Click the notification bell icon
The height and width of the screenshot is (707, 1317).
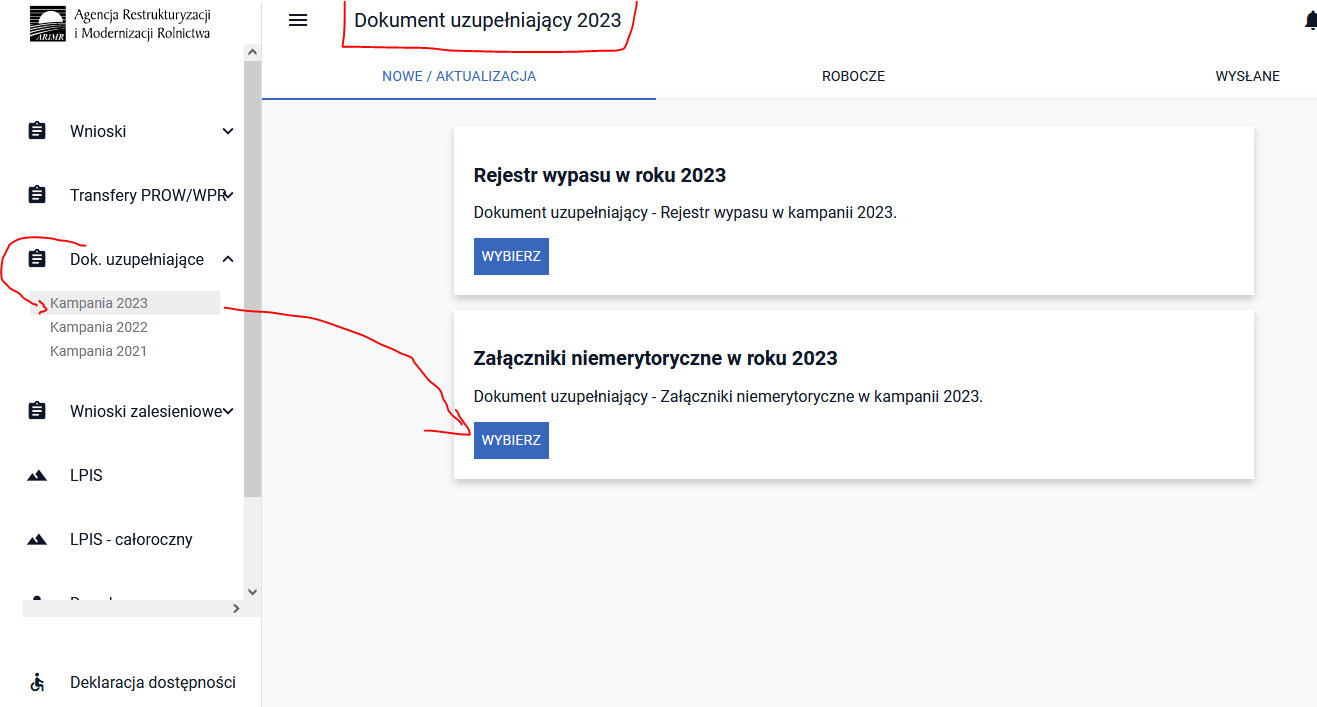[1311, 21]
